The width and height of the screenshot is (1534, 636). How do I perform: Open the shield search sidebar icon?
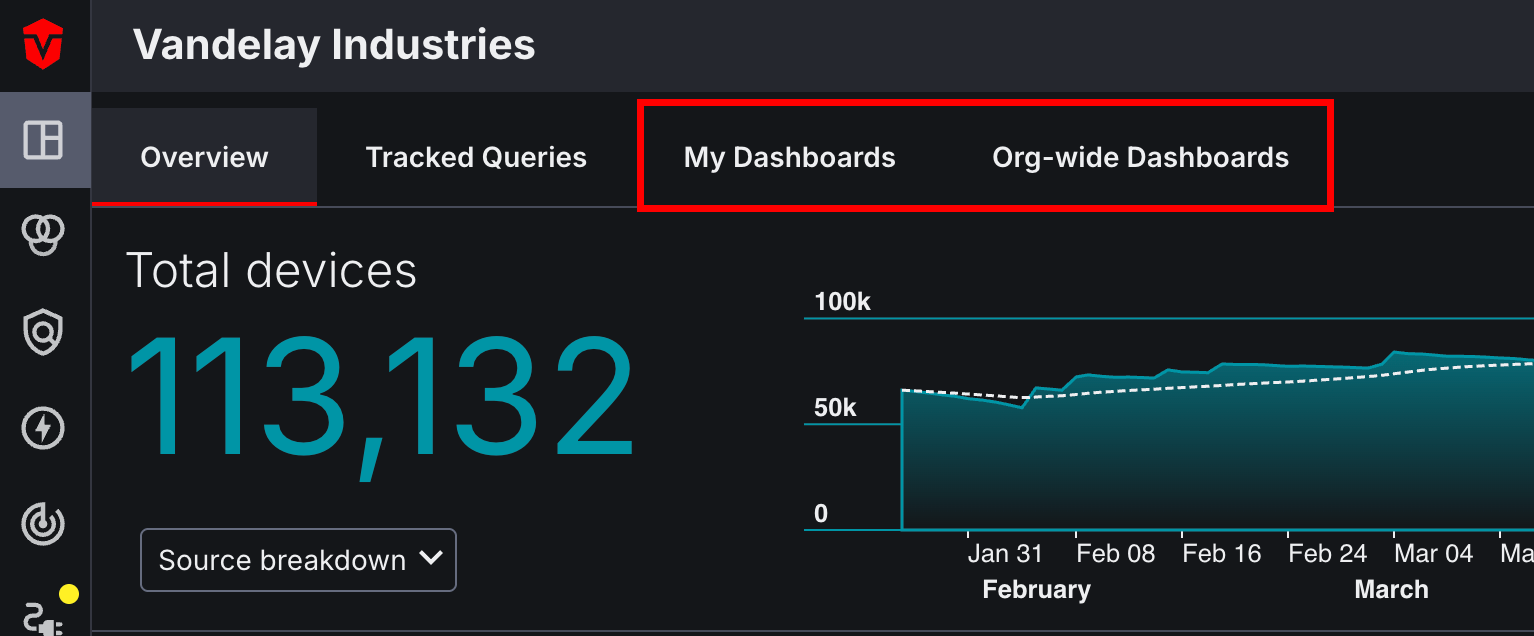[44, 332]
